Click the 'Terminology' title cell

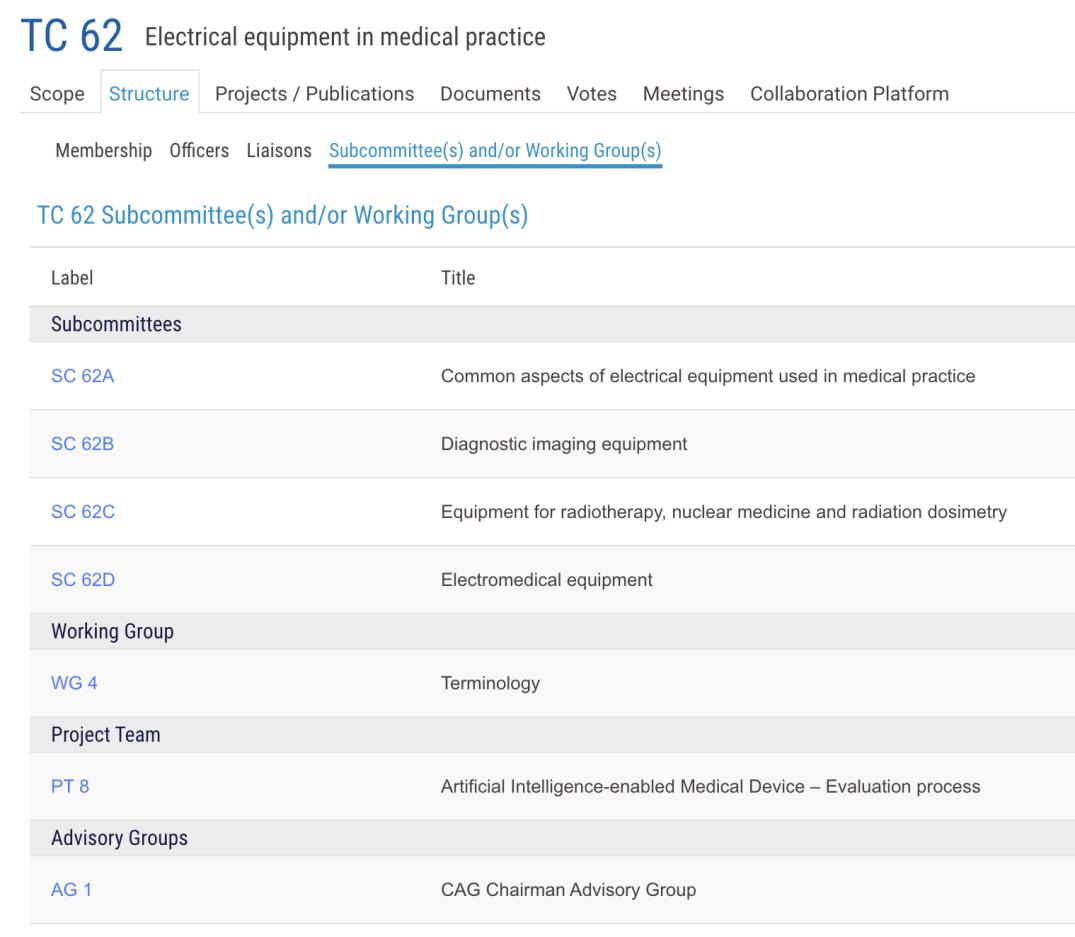click(490, 683)
